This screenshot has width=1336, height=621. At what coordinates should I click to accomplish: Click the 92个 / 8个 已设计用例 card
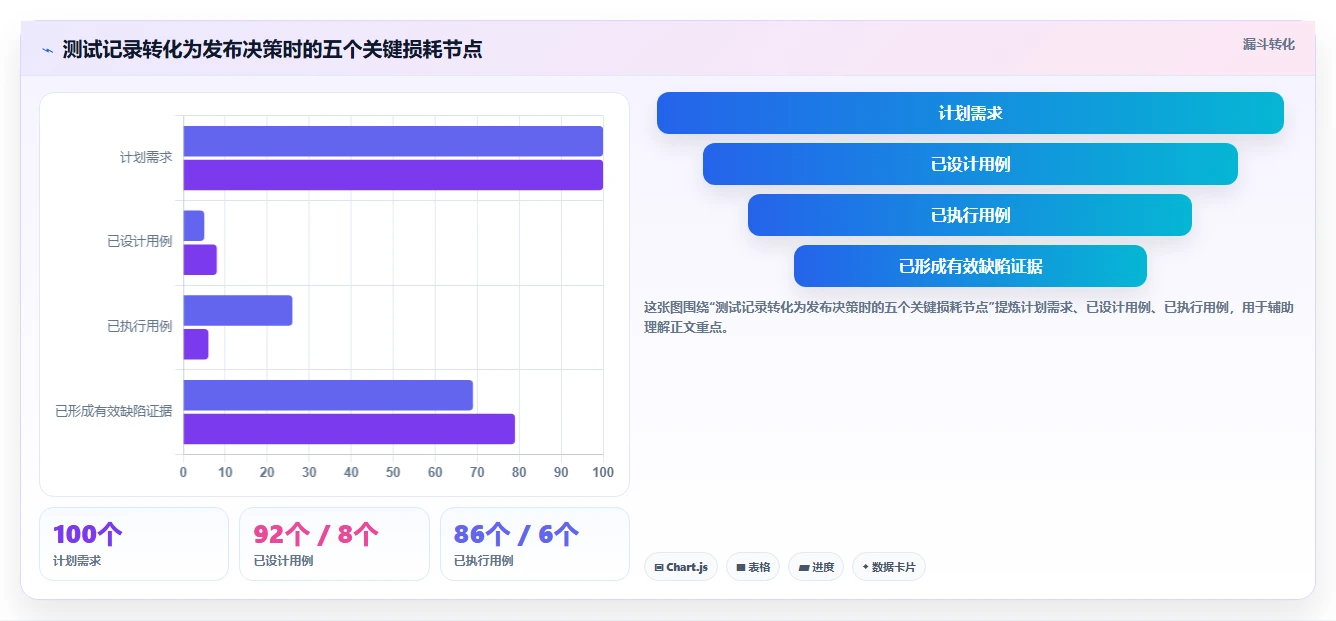click(334, 544)
